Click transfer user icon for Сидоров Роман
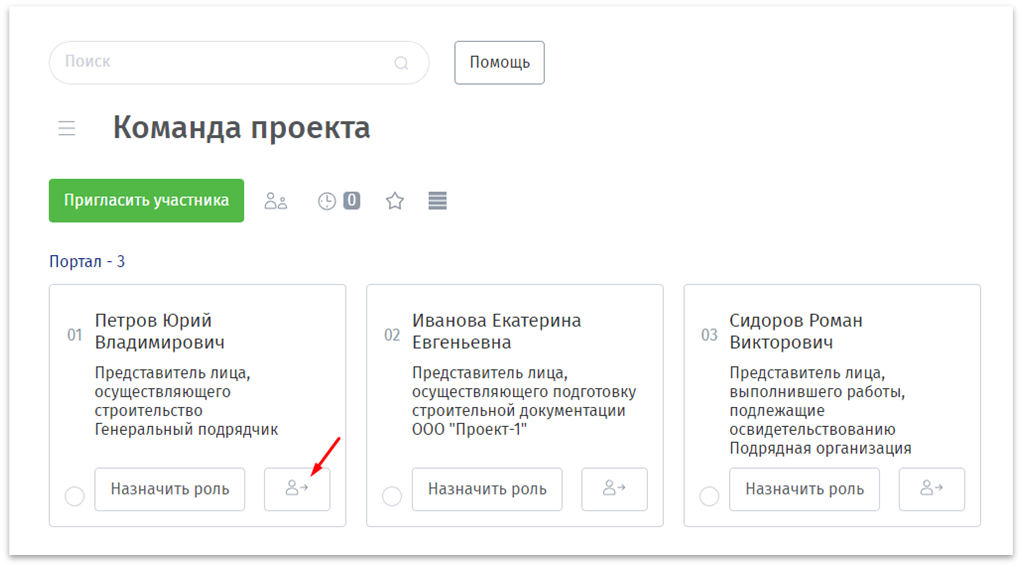 931,489
